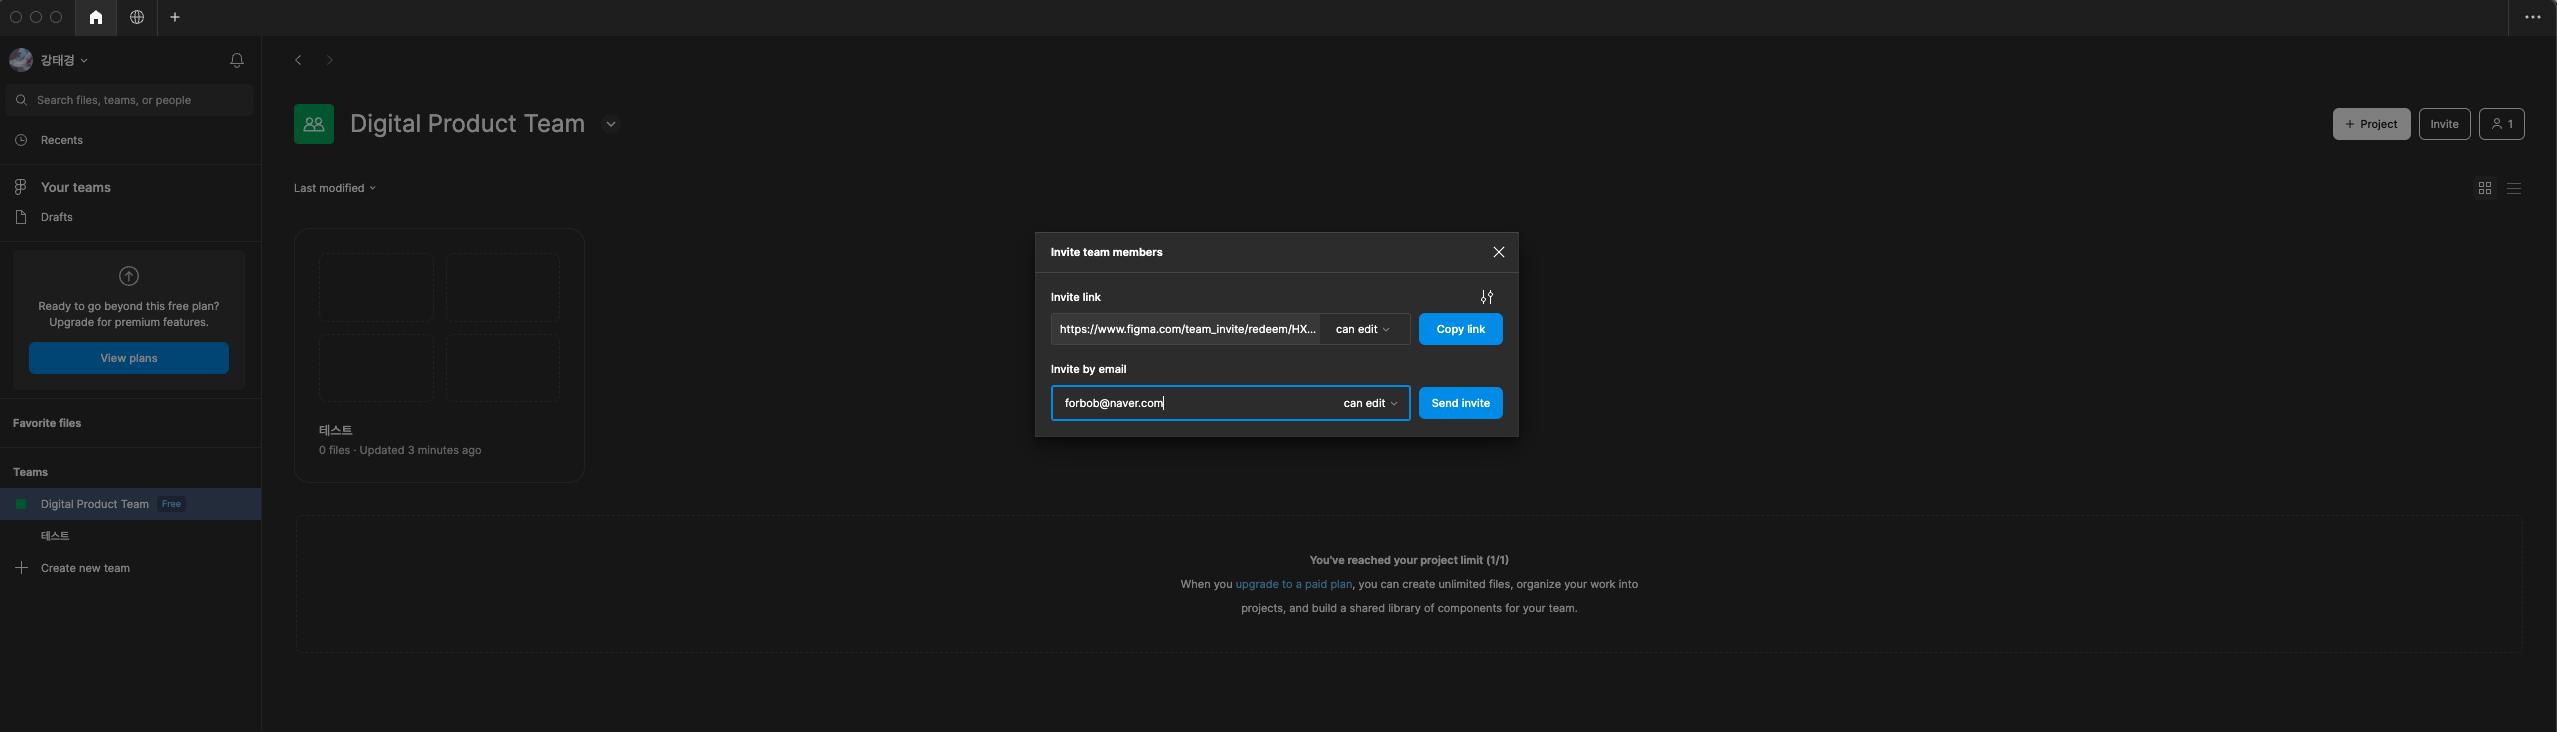
Task: Open the members count button
Action: click(2501, 124)
